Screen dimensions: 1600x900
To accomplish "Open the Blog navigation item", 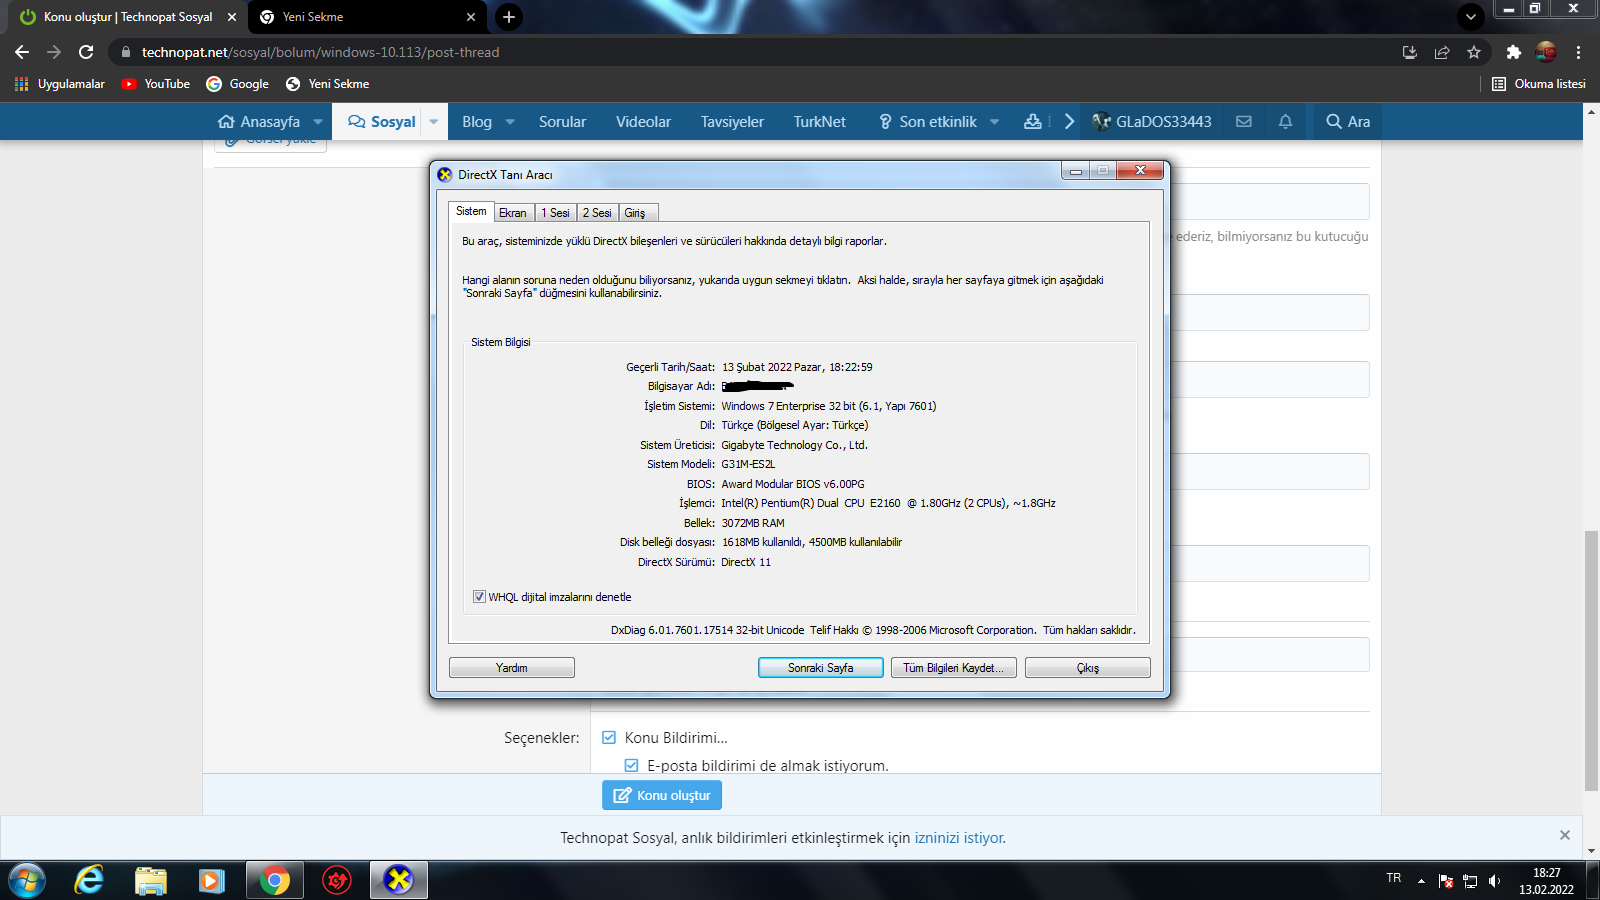I will click(x=477, y=122).
